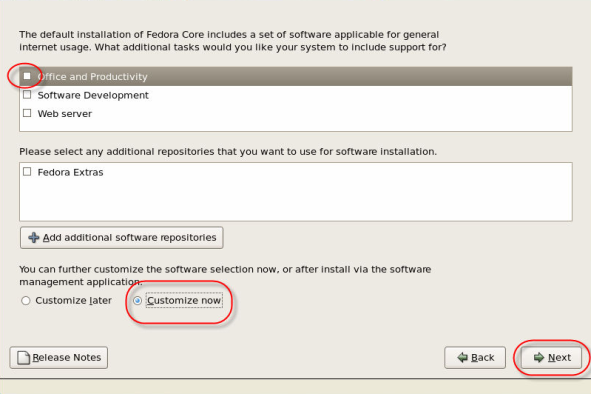Select the Customize later radio button
This screenshot has height=394, width=591.
click(x=26, y=300)
